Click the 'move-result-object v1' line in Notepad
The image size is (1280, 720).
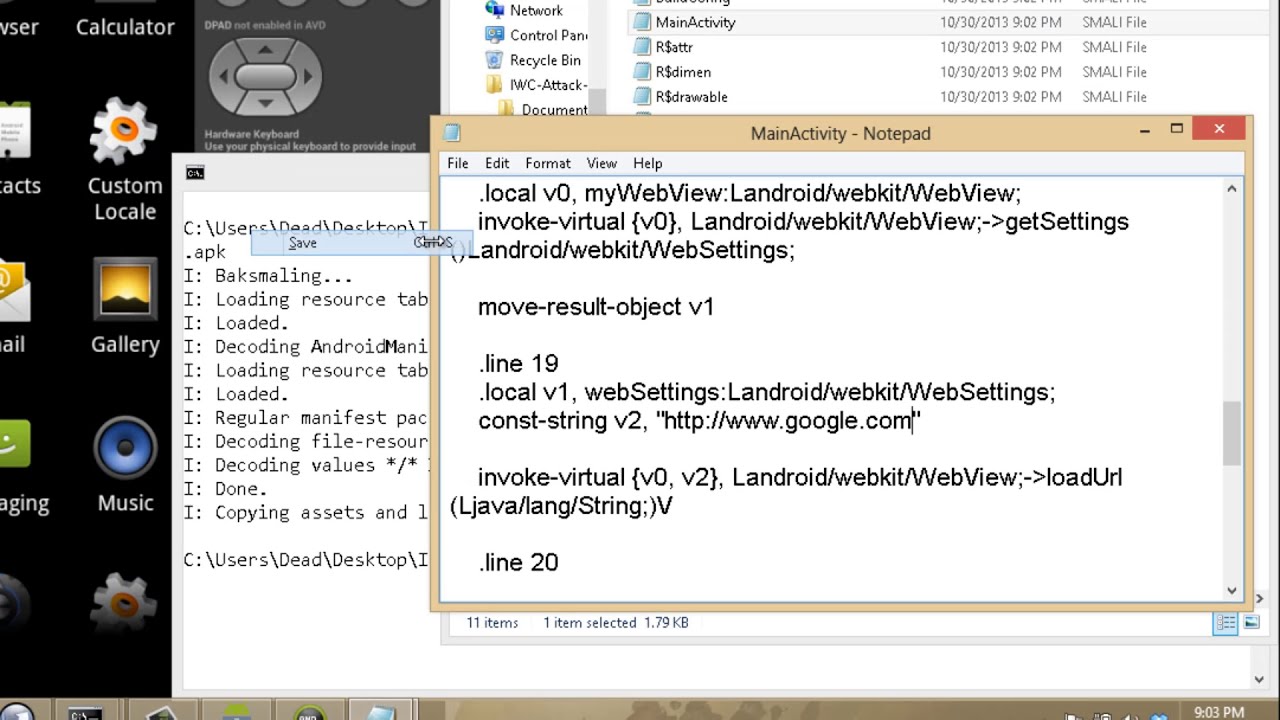coord(596,307)
